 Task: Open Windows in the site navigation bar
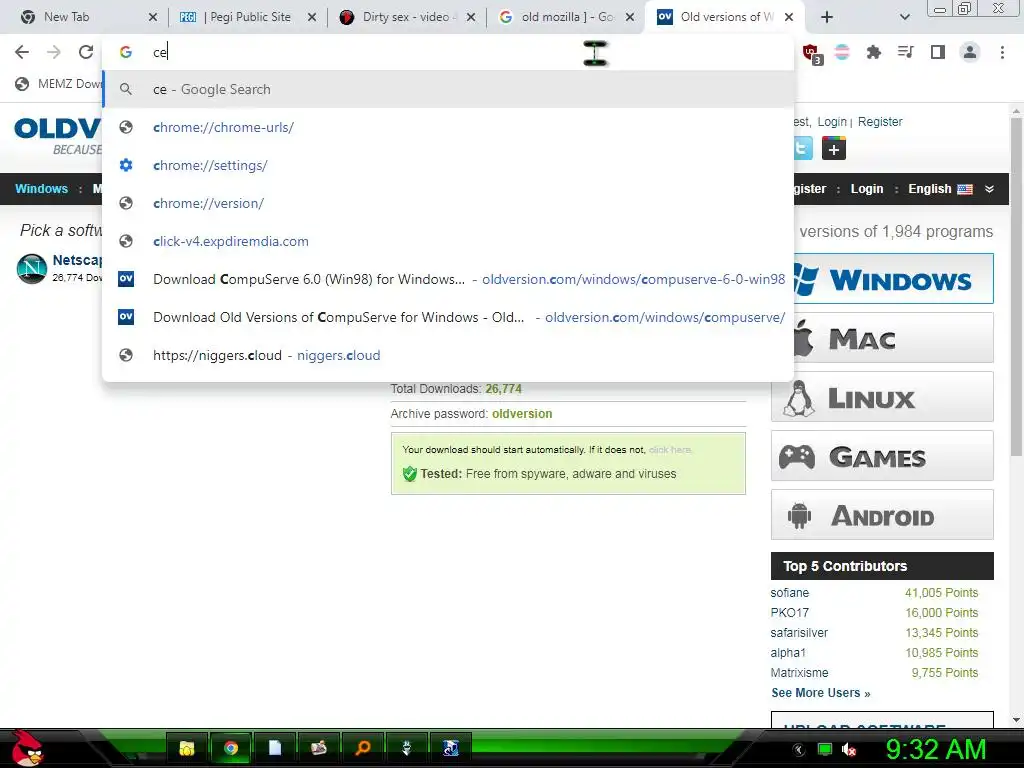[41, 189]
